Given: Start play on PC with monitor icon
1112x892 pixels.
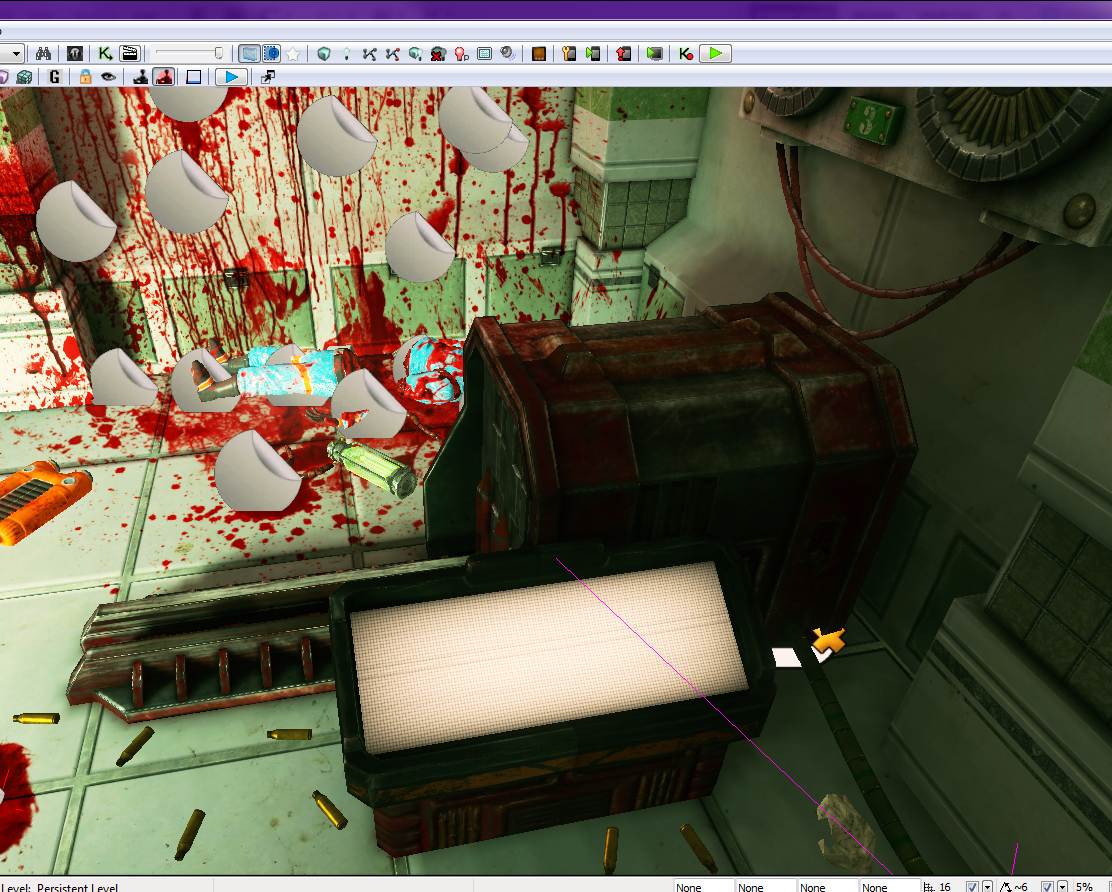Looking at the screenshot, I should tap(655, 54).
